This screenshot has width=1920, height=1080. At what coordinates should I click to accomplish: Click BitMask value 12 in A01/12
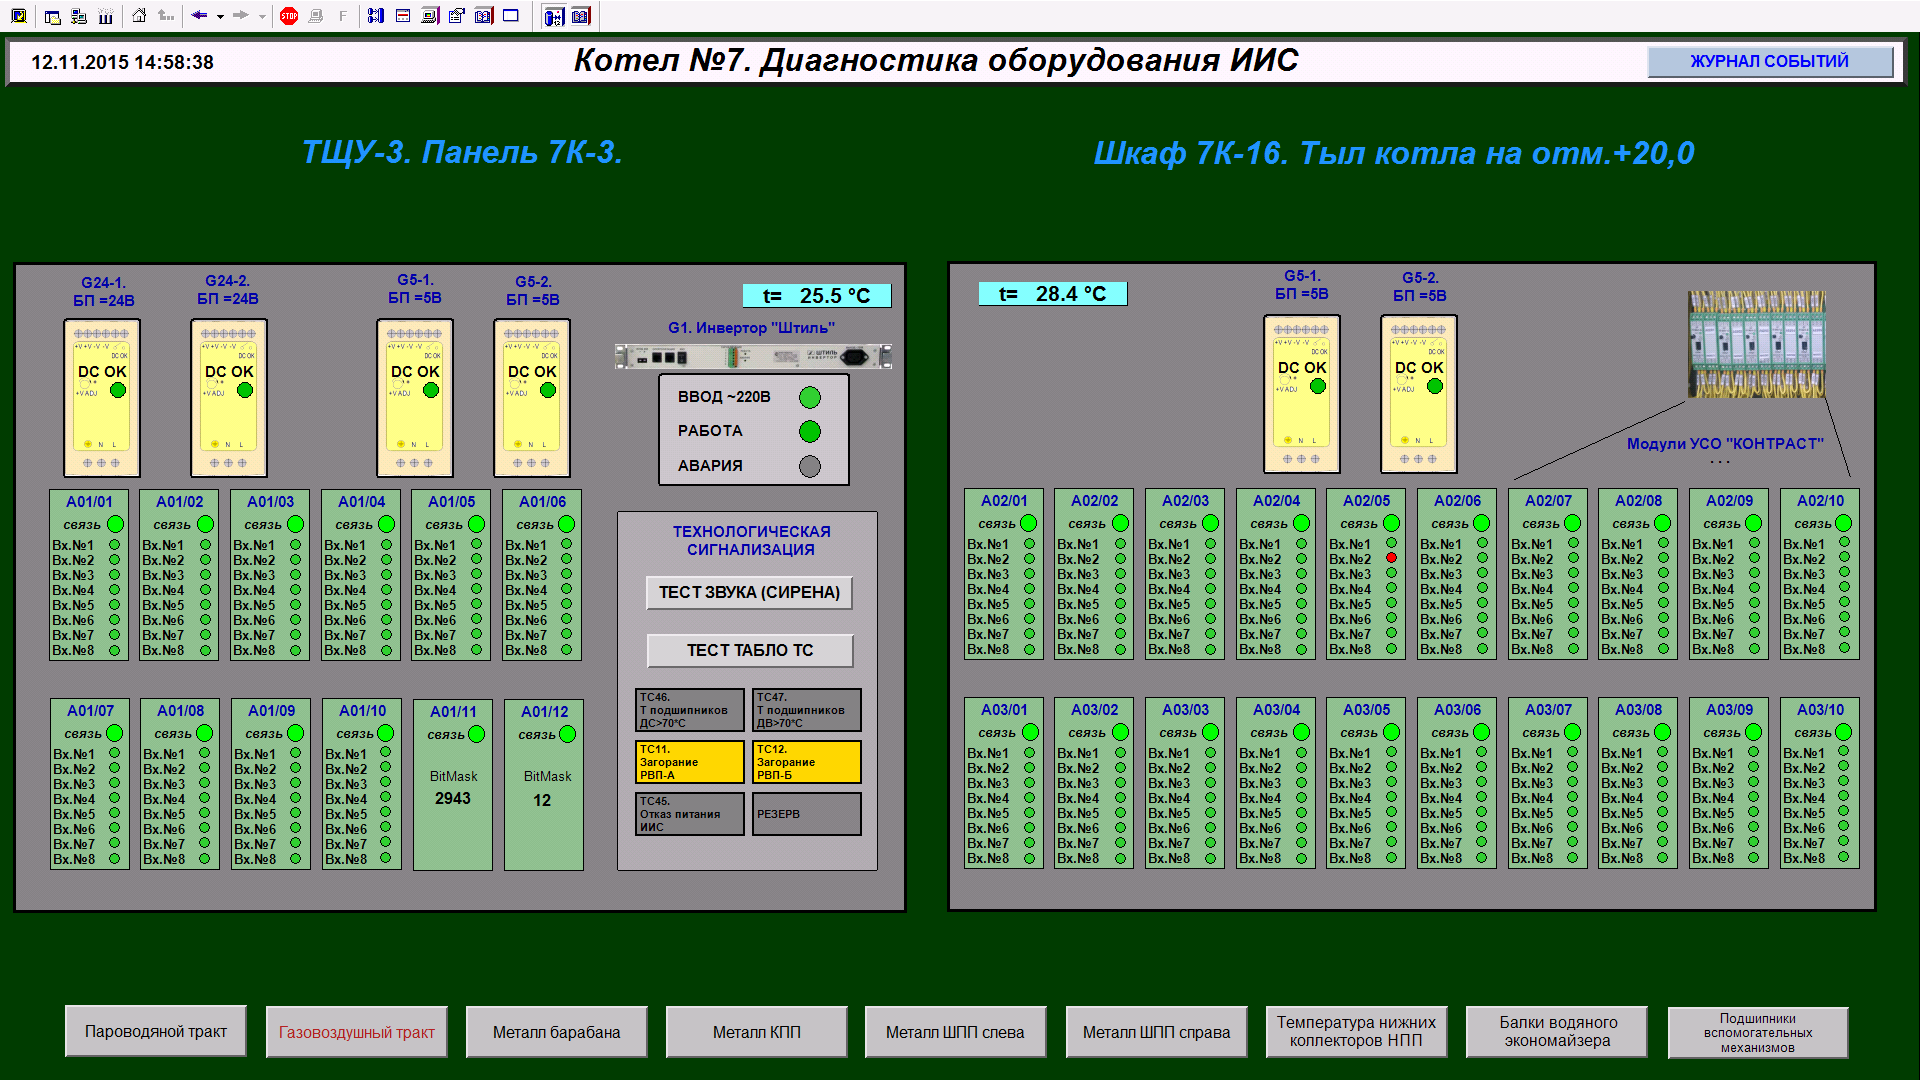tap(542, 800)
